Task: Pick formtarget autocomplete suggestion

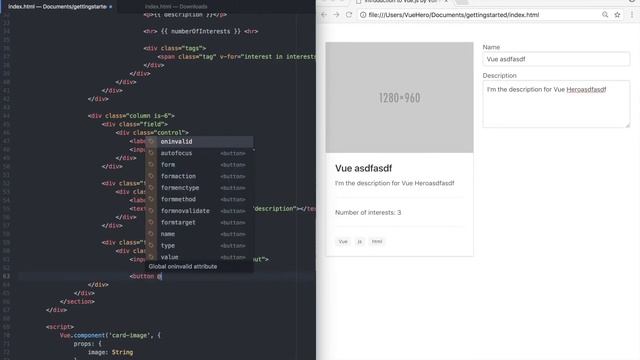Action: (x=199, y=222)
